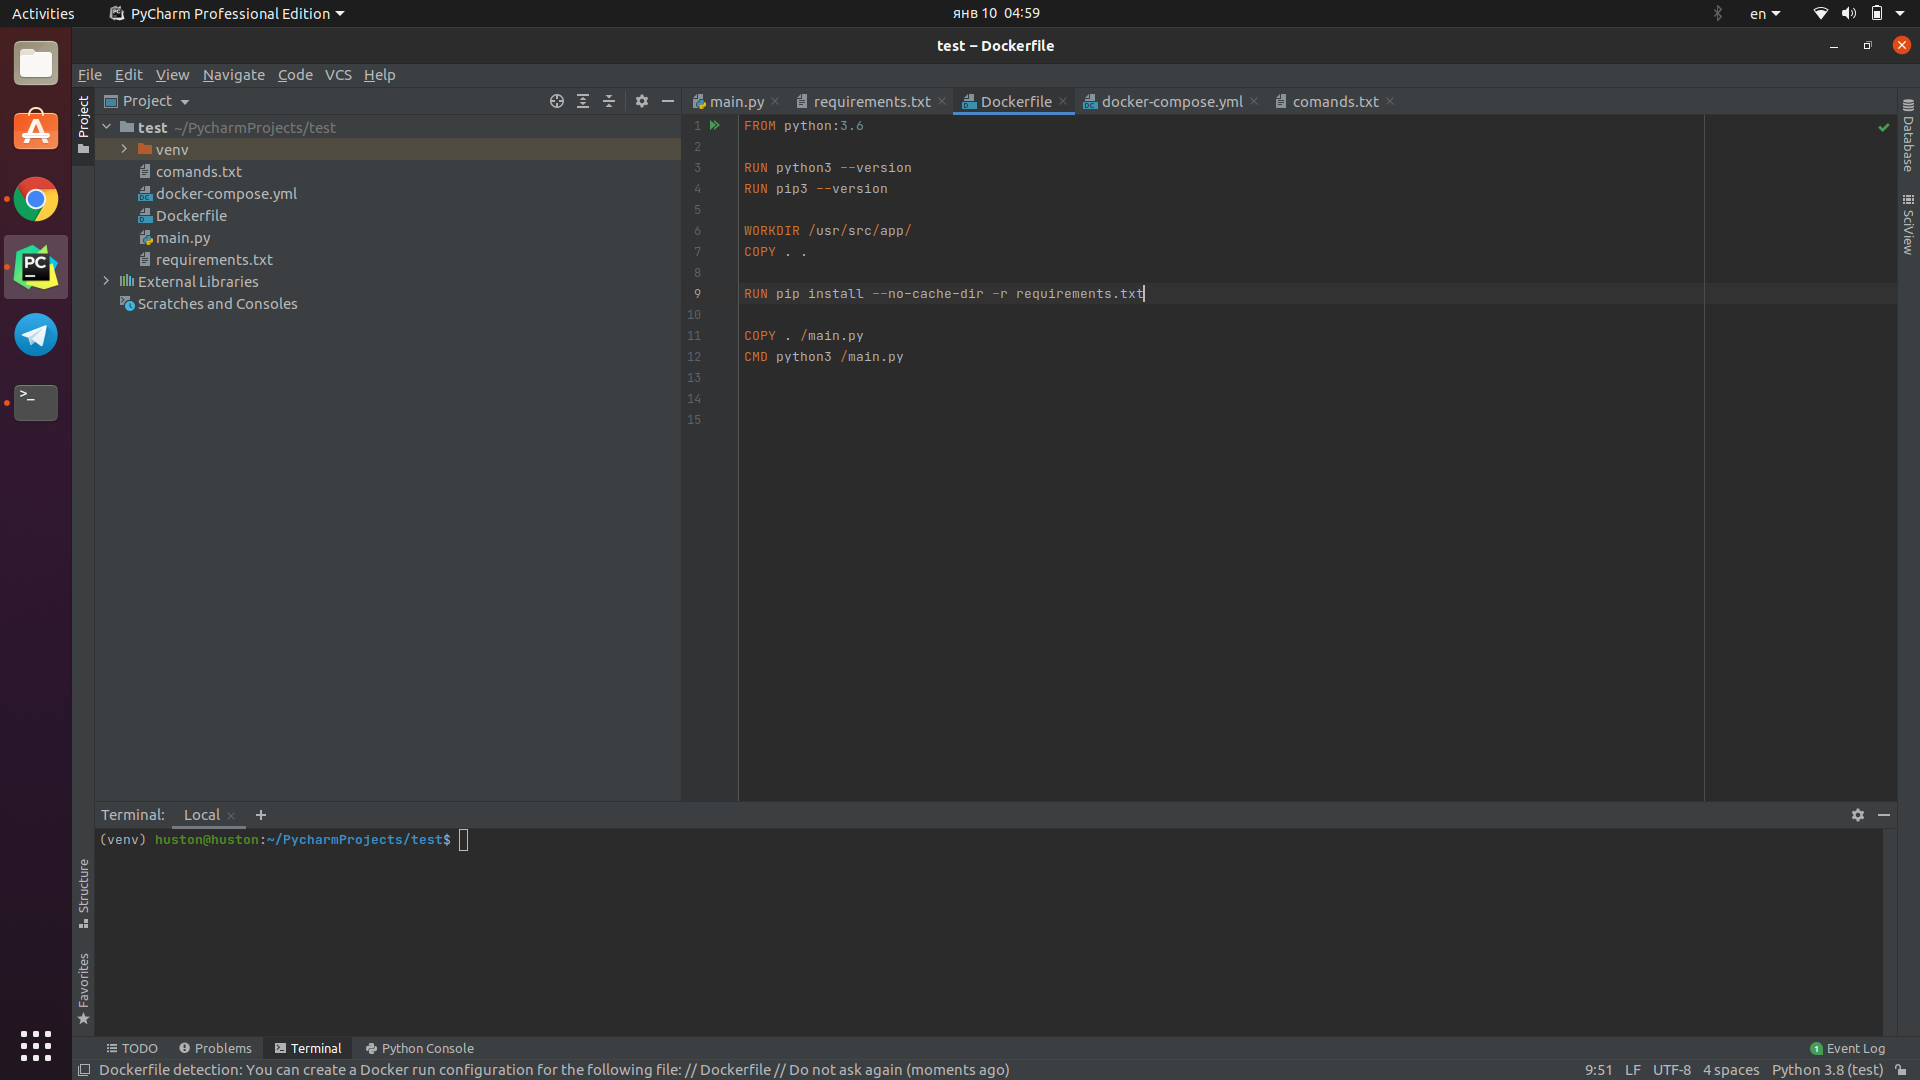Change the UTF-8 file encoding
Image resolution: width=1920 pixels, height=1080 pixels.
pos(1672,1070)
